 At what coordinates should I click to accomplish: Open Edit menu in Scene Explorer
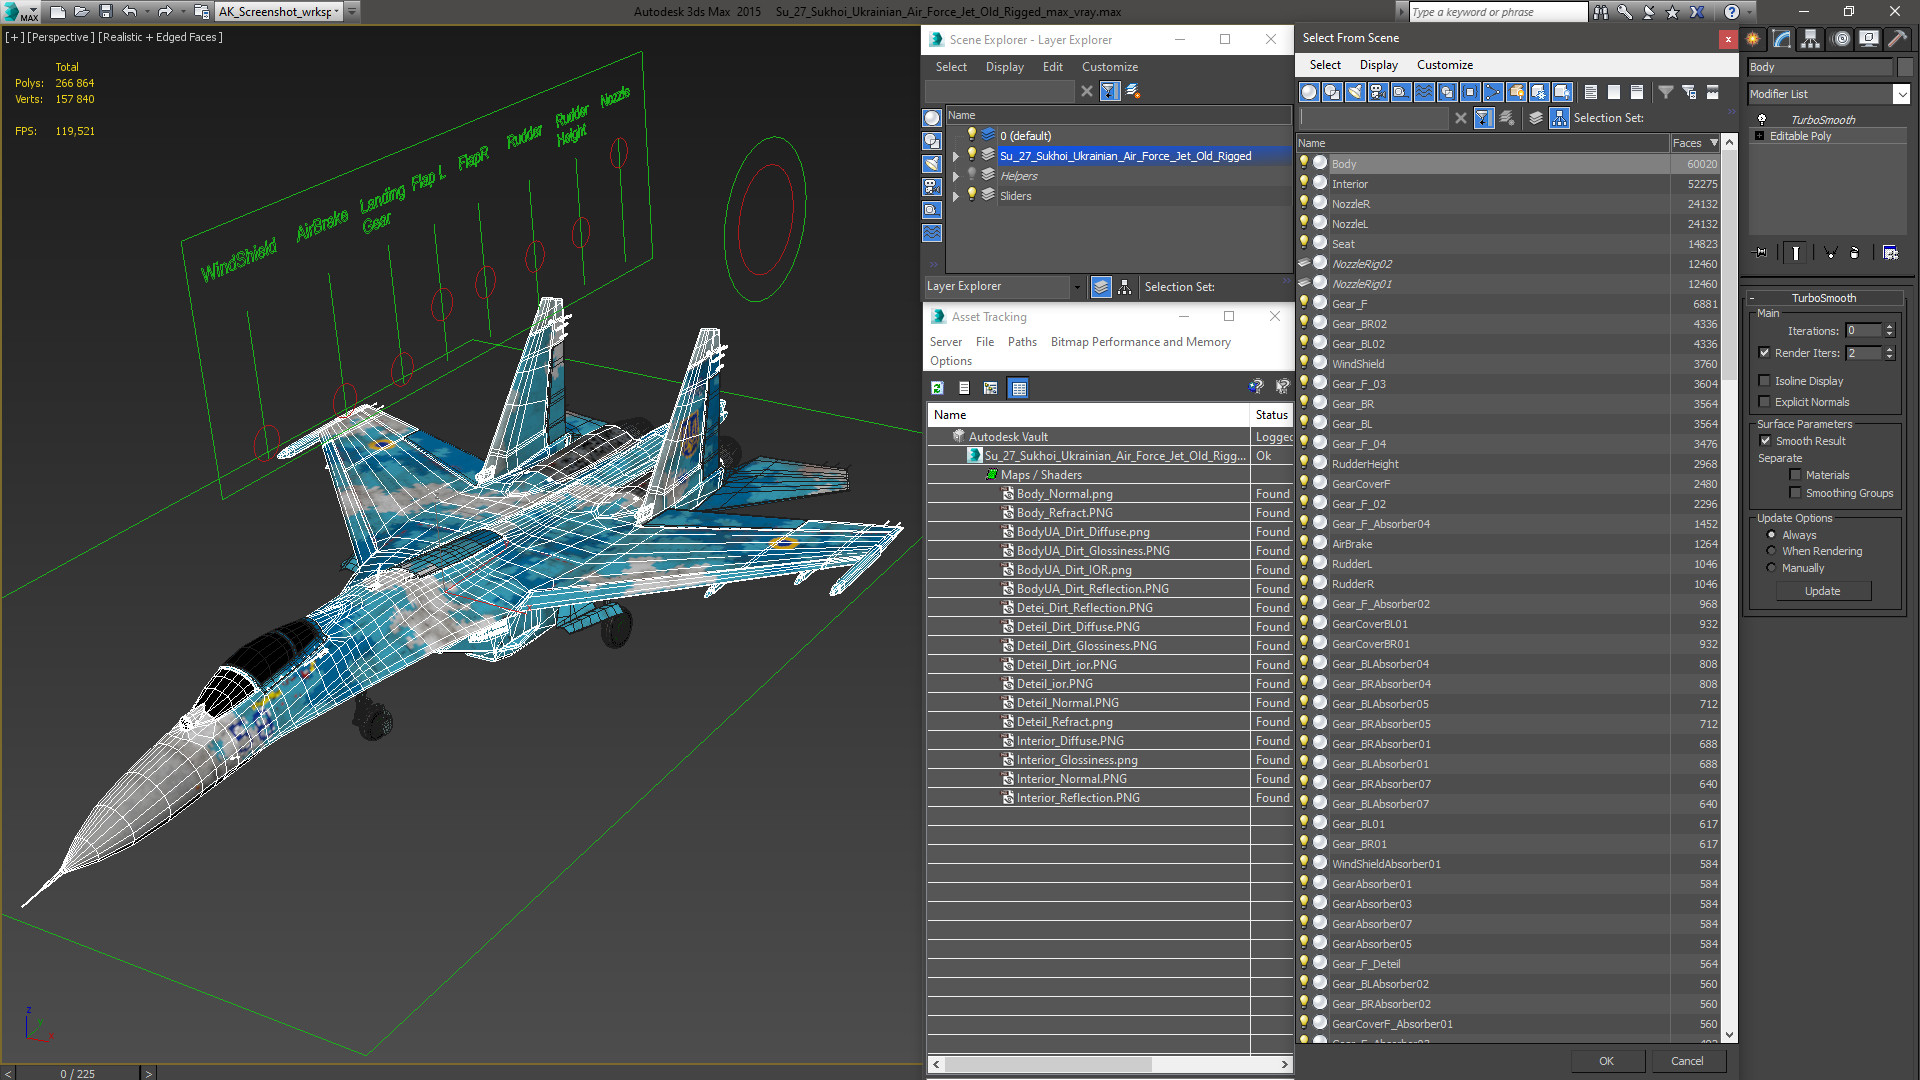pyautogui.click(x=1053, y=67)
